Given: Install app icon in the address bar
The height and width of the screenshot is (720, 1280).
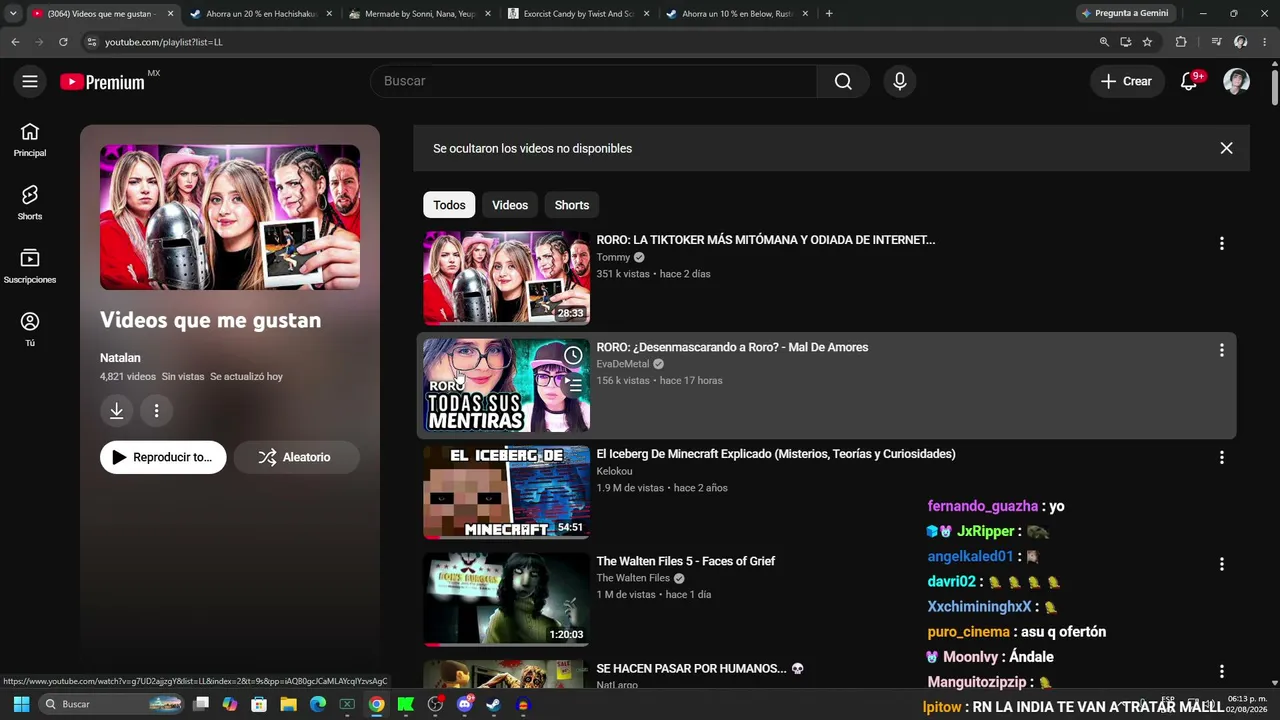Looking at the screenshot, I should [x=1126, y=42].
